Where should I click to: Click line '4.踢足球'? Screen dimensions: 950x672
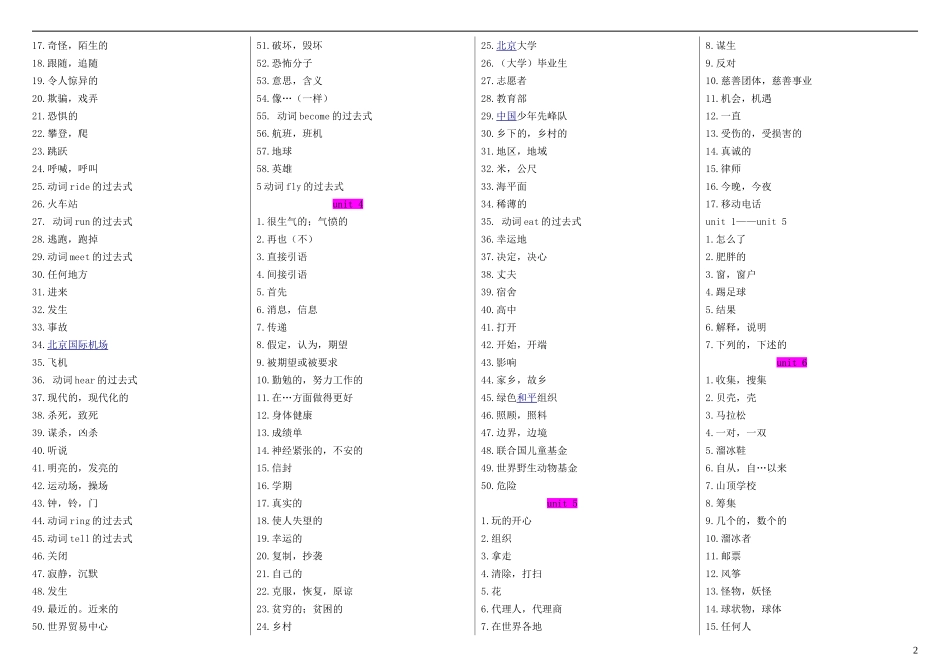(x=726, y=292)
